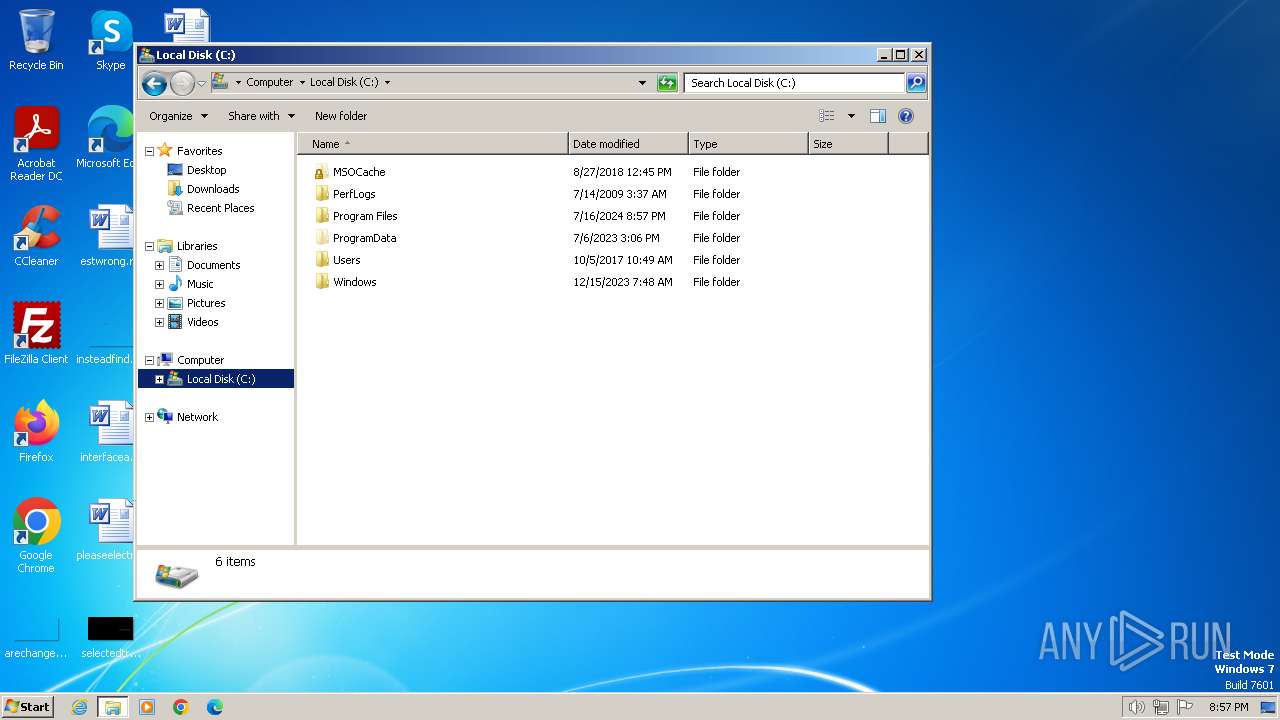Show the preview pane button
Image resolution: width=1280 pixels, height=720 pixels.
(878, 116)
